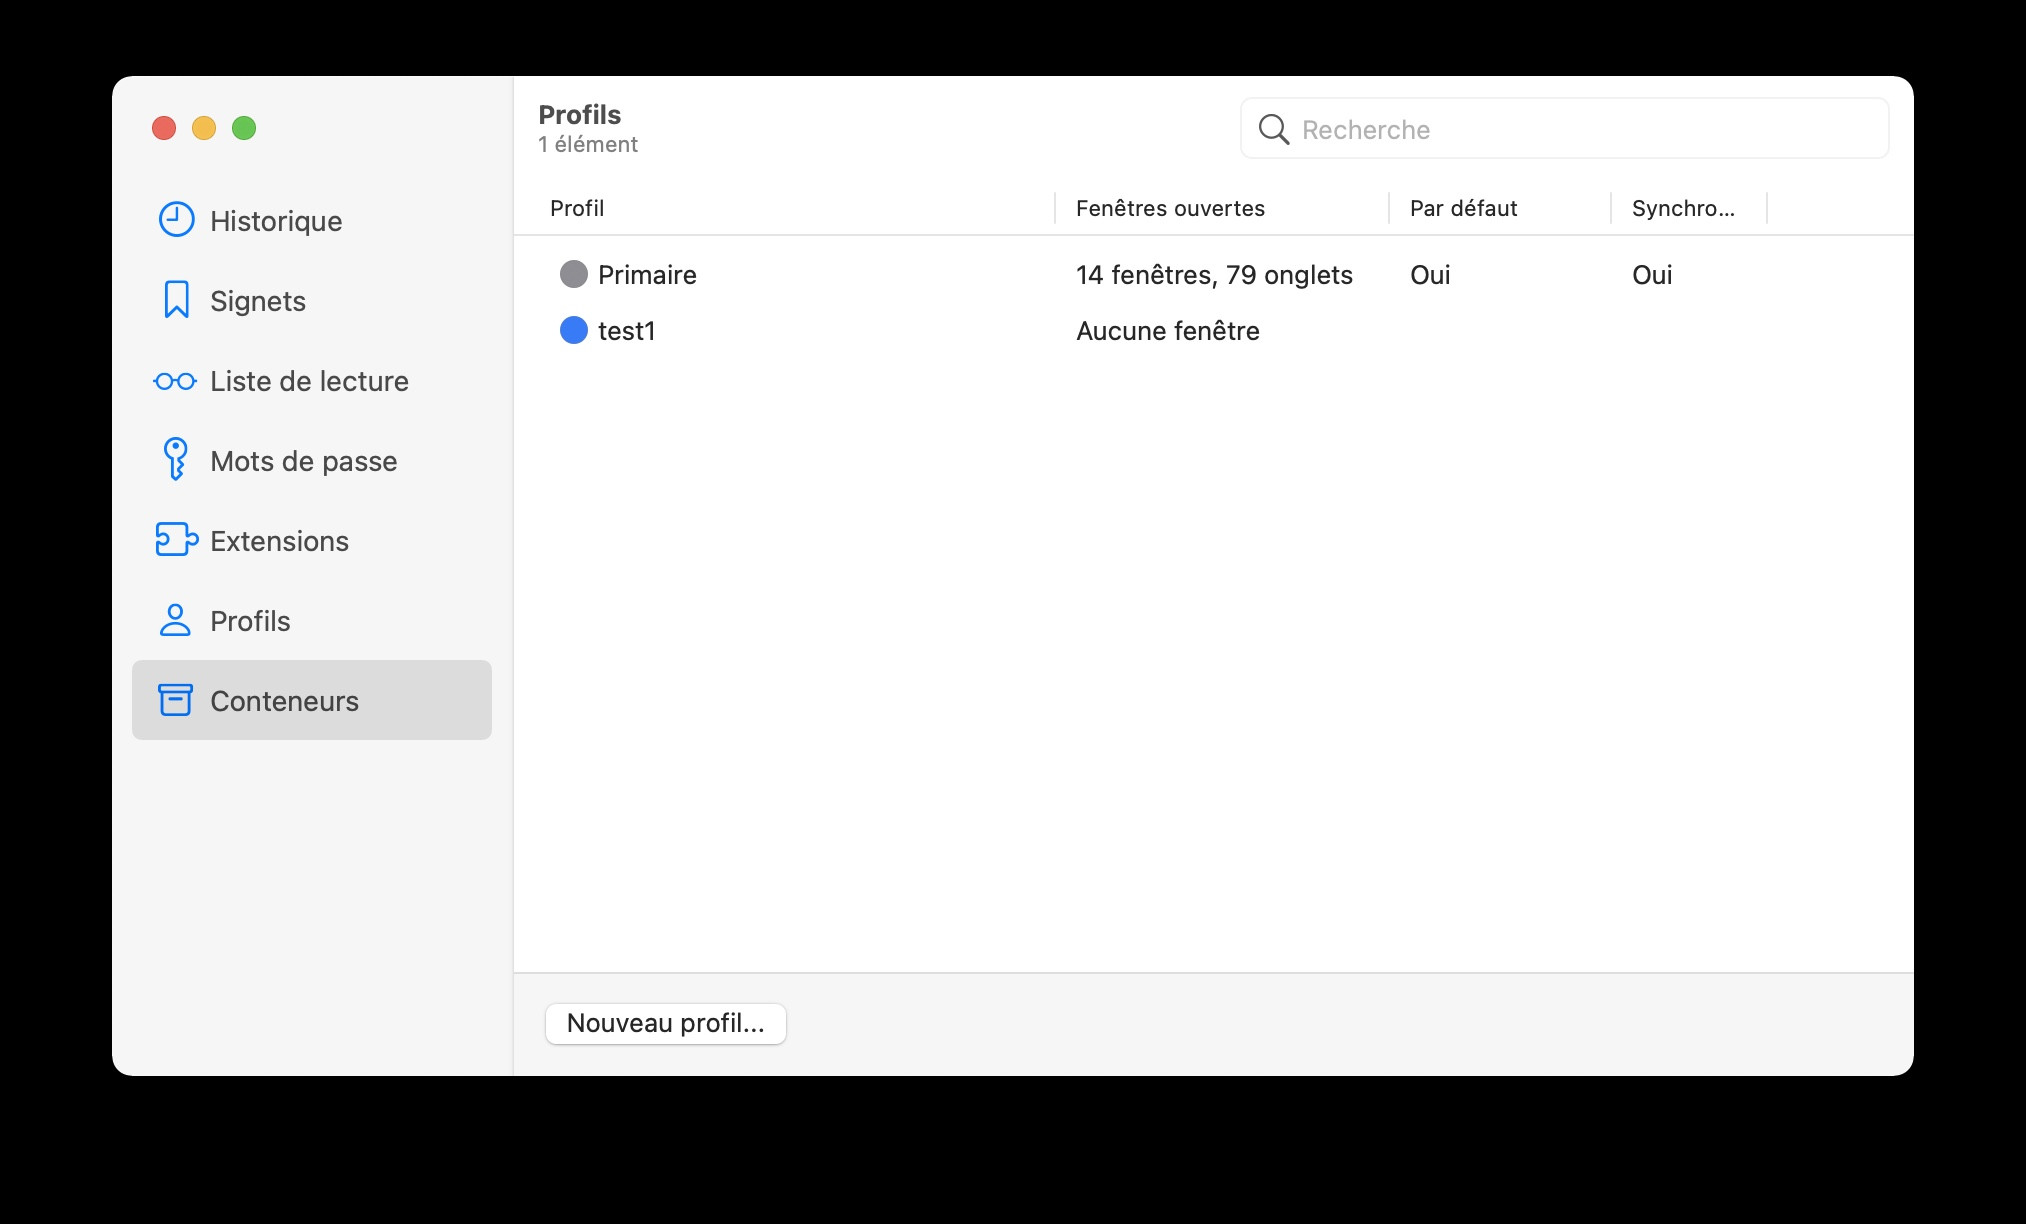Click the Profils window title

tap(580, 114)
